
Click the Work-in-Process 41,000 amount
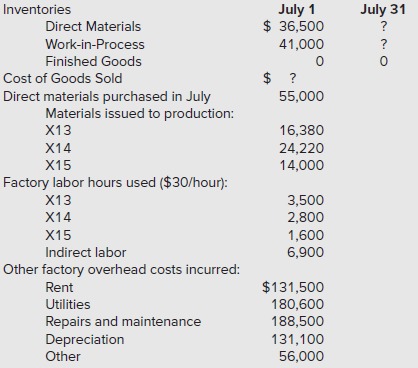[301, 44]
